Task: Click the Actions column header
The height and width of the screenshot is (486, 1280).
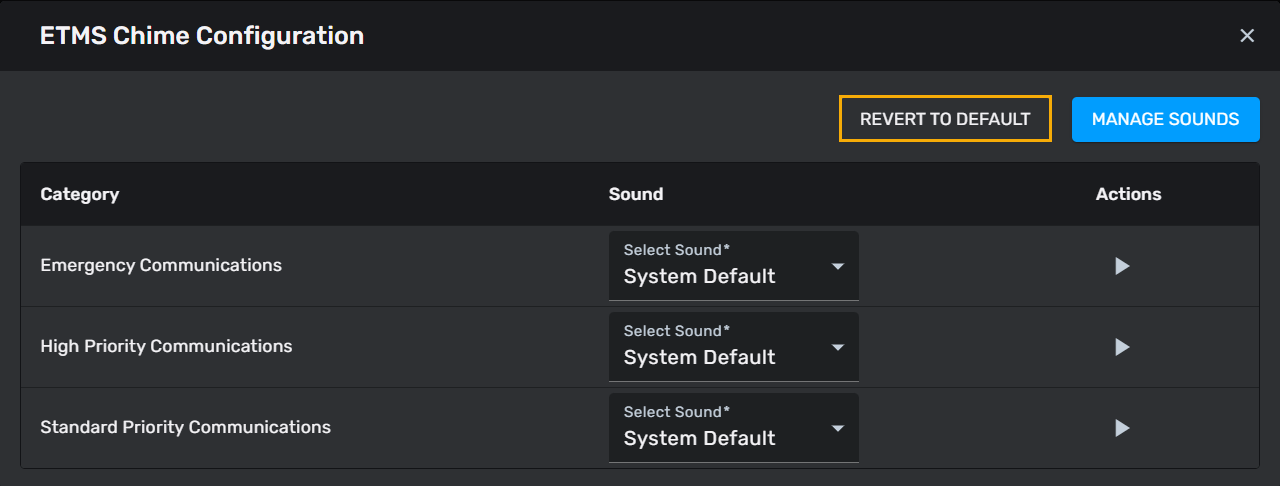Action: [1128, 194]
